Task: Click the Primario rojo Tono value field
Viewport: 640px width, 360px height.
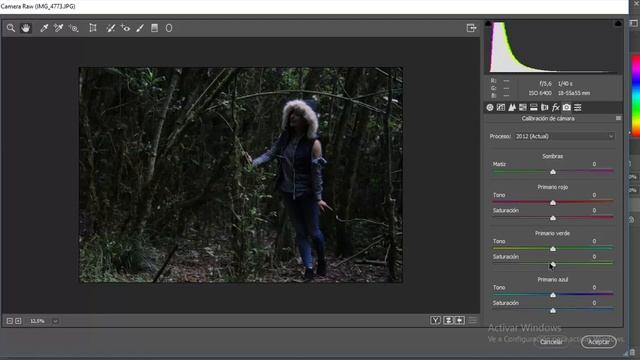Action: tap(594, 195)
